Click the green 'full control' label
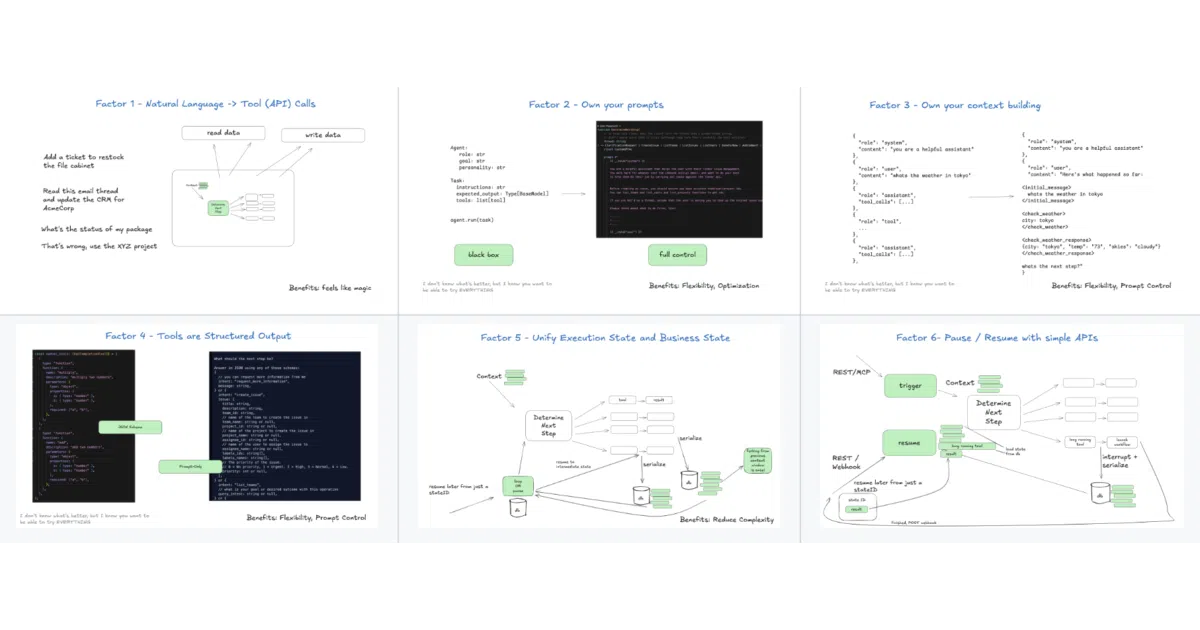The height and width of the screenshot is (630, 1200). click(x=677, y=255)
